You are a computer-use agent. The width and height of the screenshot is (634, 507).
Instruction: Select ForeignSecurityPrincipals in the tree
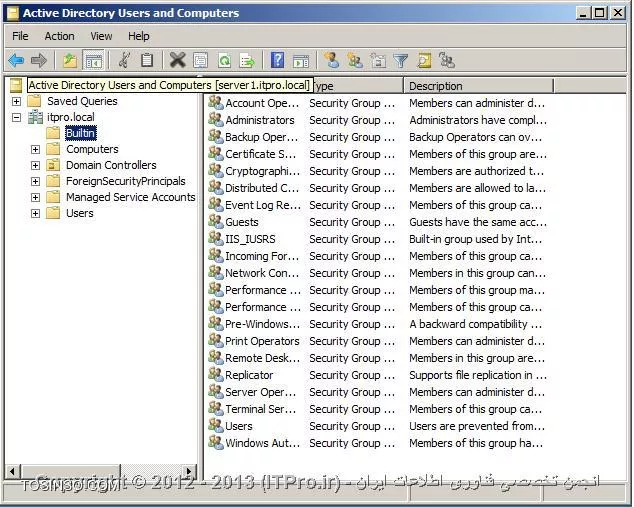[x=126, y=181]
